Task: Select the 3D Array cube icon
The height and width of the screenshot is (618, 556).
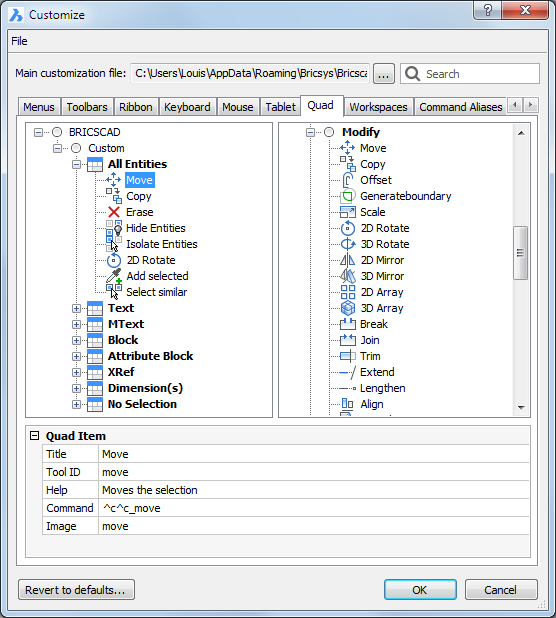Action: 348,308
